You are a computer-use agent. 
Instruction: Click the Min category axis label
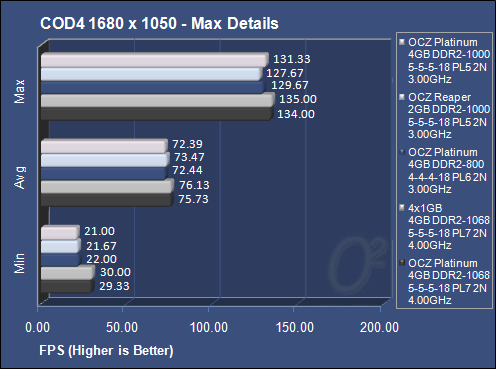tap(20, 263)
